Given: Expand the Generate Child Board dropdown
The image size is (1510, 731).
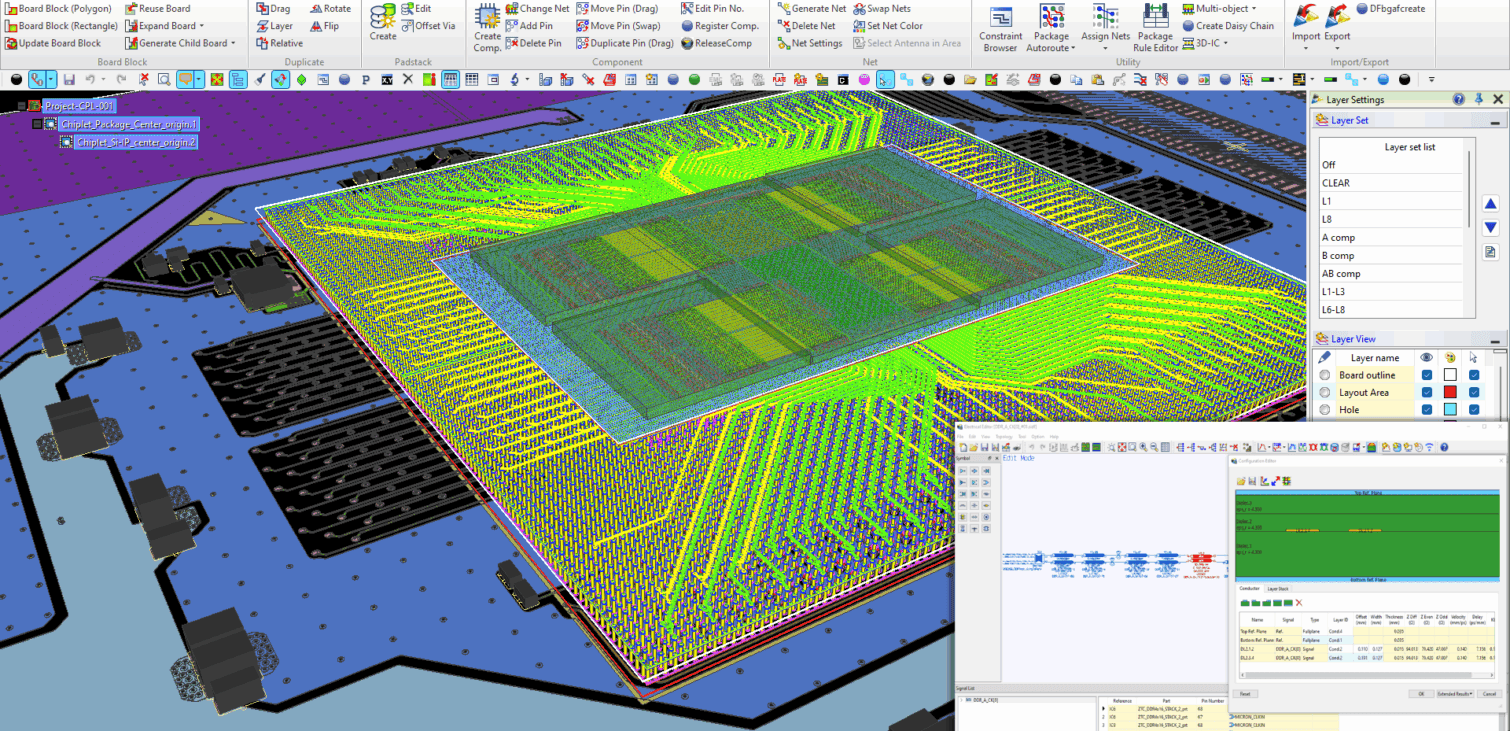Looking at the screenshot, I should coord(233,43).
